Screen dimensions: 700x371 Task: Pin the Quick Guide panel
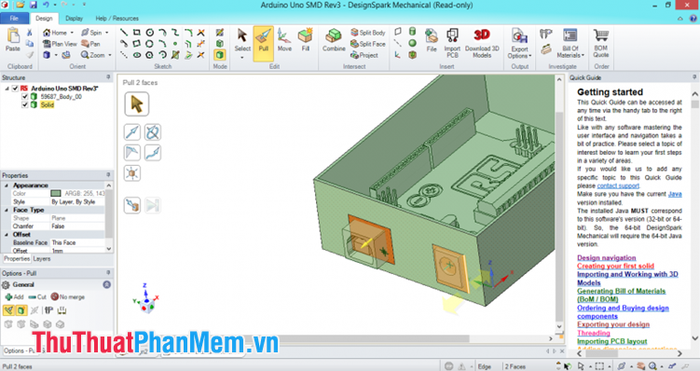[x=694, y=77]
